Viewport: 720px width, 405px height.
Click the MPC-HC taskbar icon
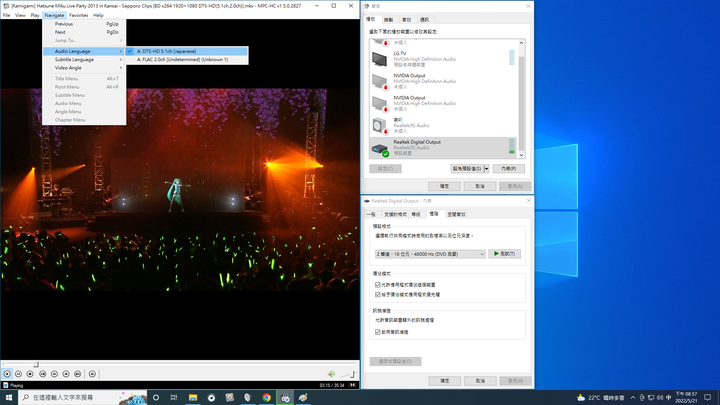tap(285, 398)
